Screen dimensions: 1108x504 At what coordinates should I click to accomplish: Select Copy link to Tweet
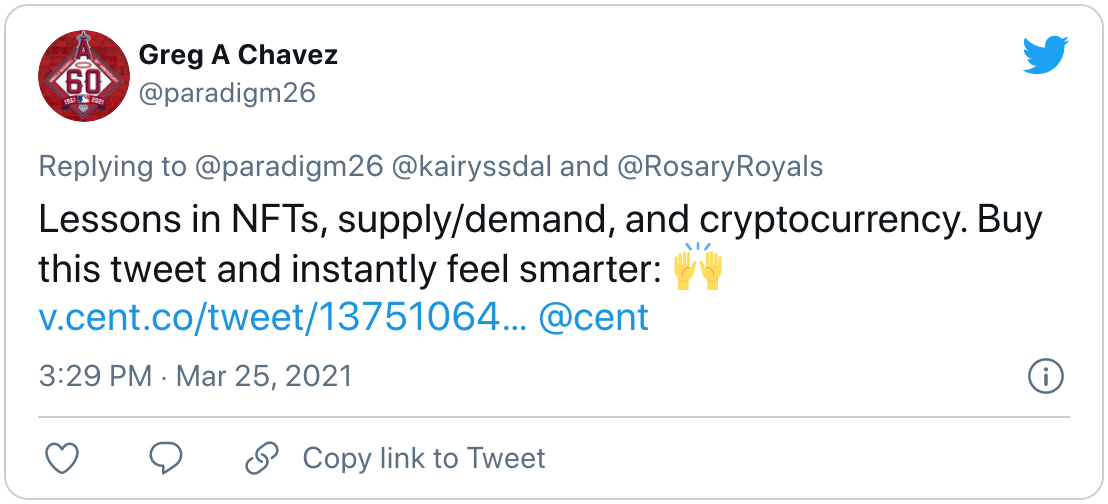(x=424, y=458)
